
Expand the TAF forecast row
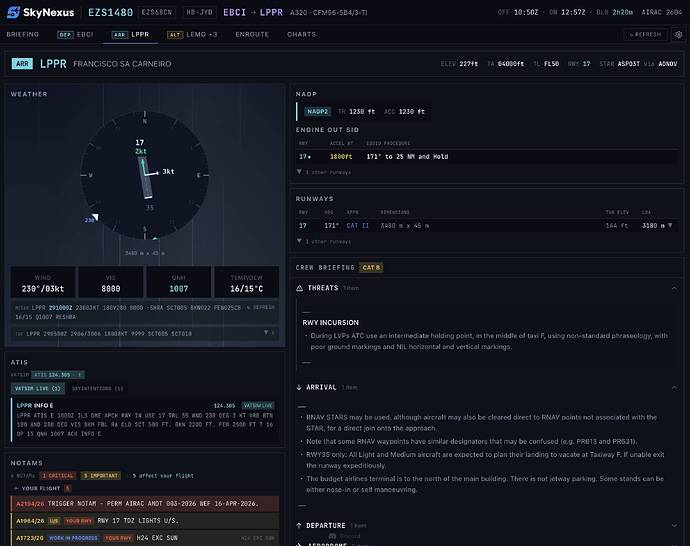tap(145, 333)
